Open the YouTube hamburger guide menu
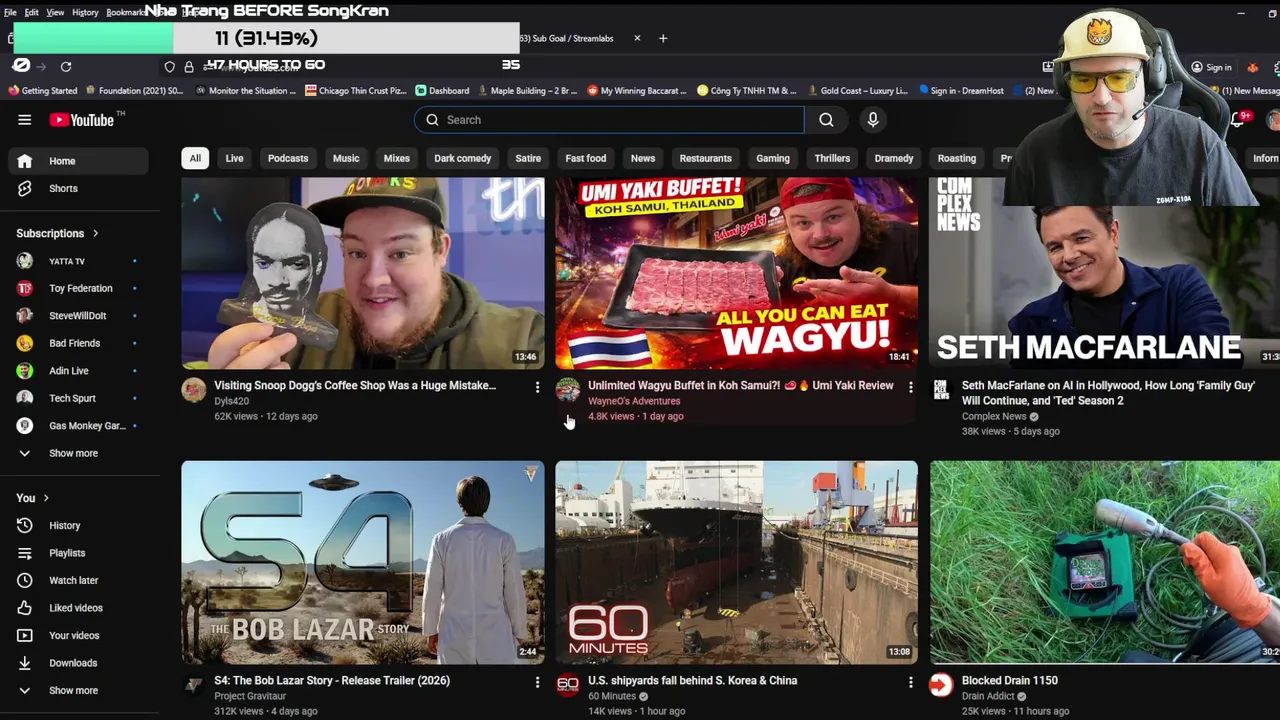This screenshot has height=720, width=1280. (24, 120)
